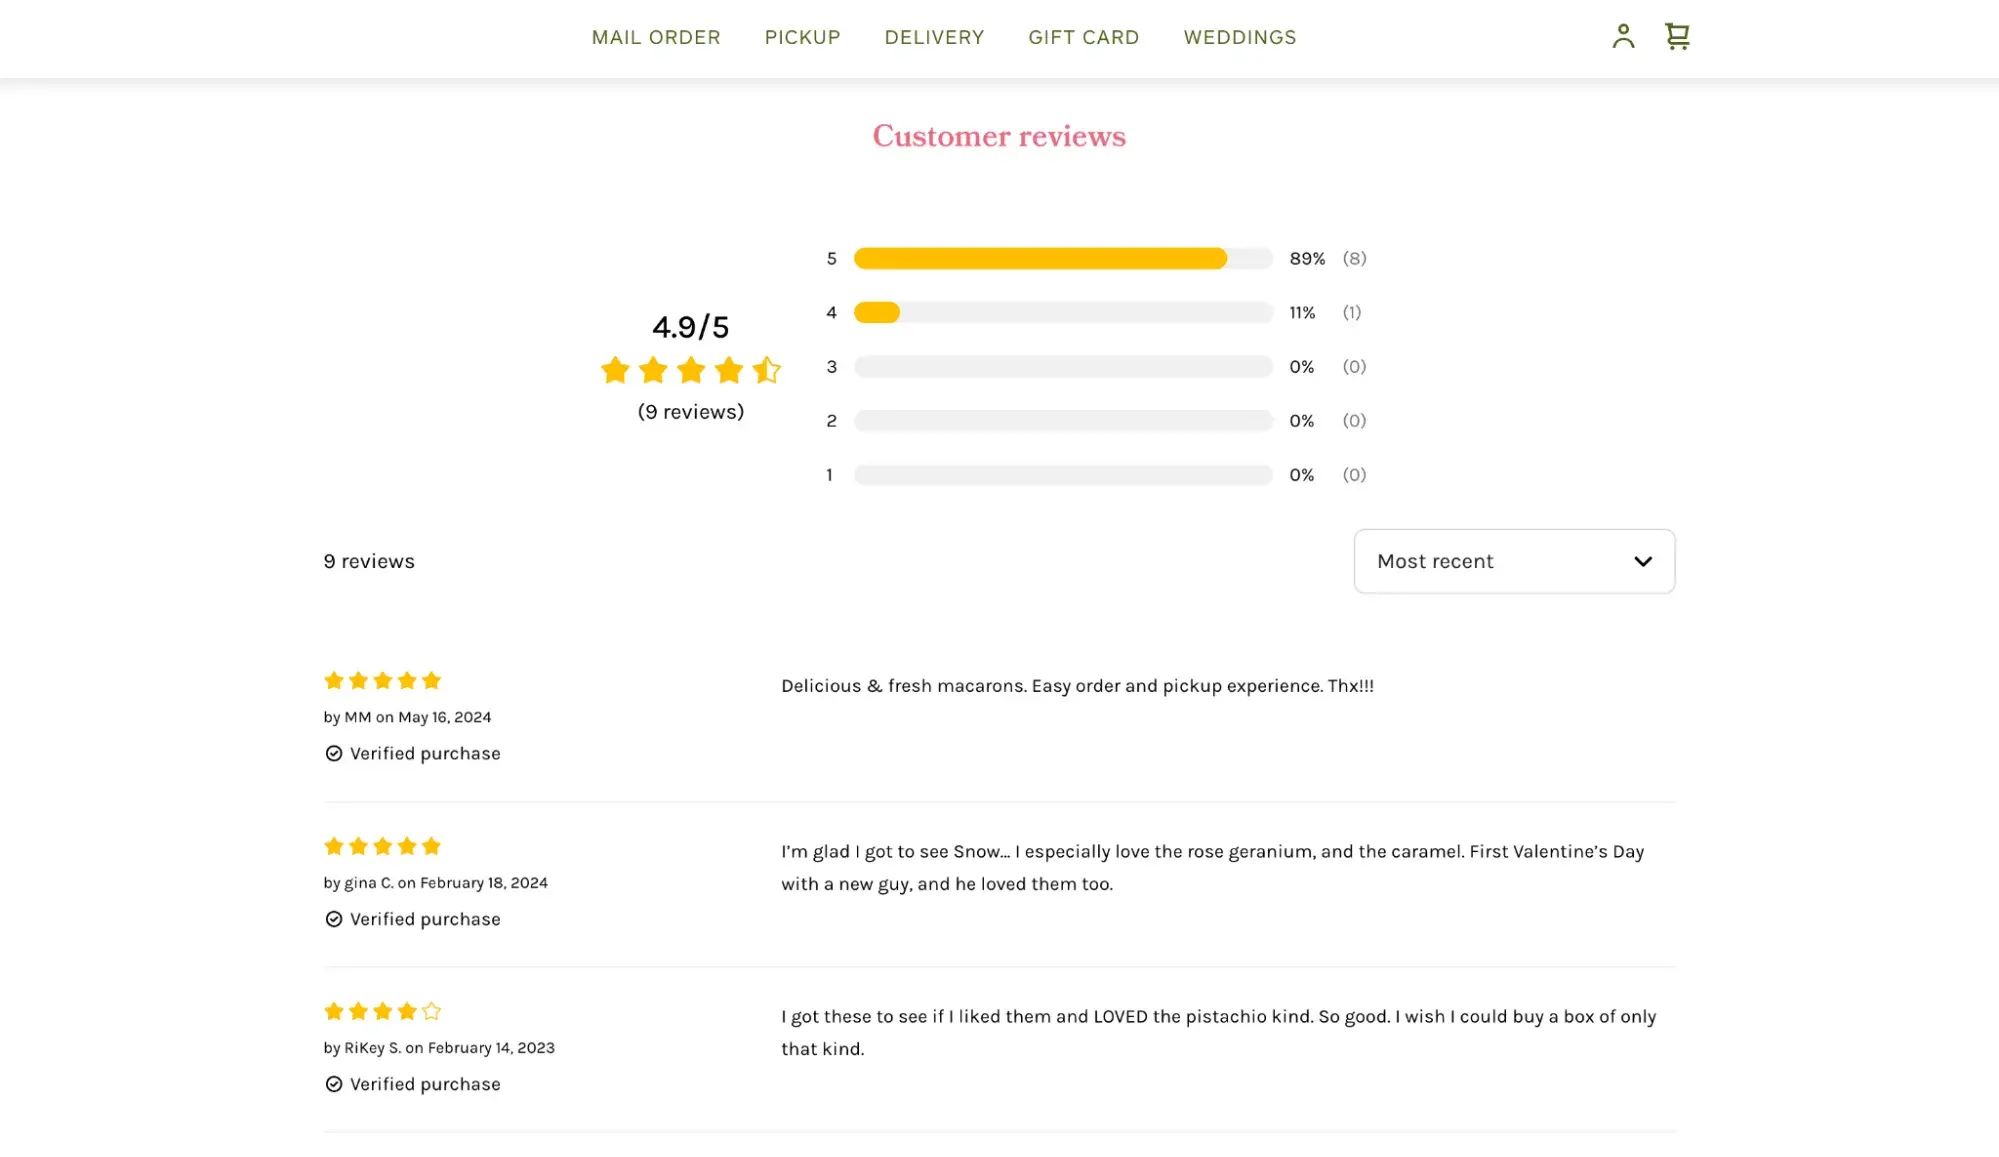Image resolution: width=1999 pixels, height=1157 pixels.
Task: Click the empty fifth star on RiKey's review
Action: [431, 1011]
